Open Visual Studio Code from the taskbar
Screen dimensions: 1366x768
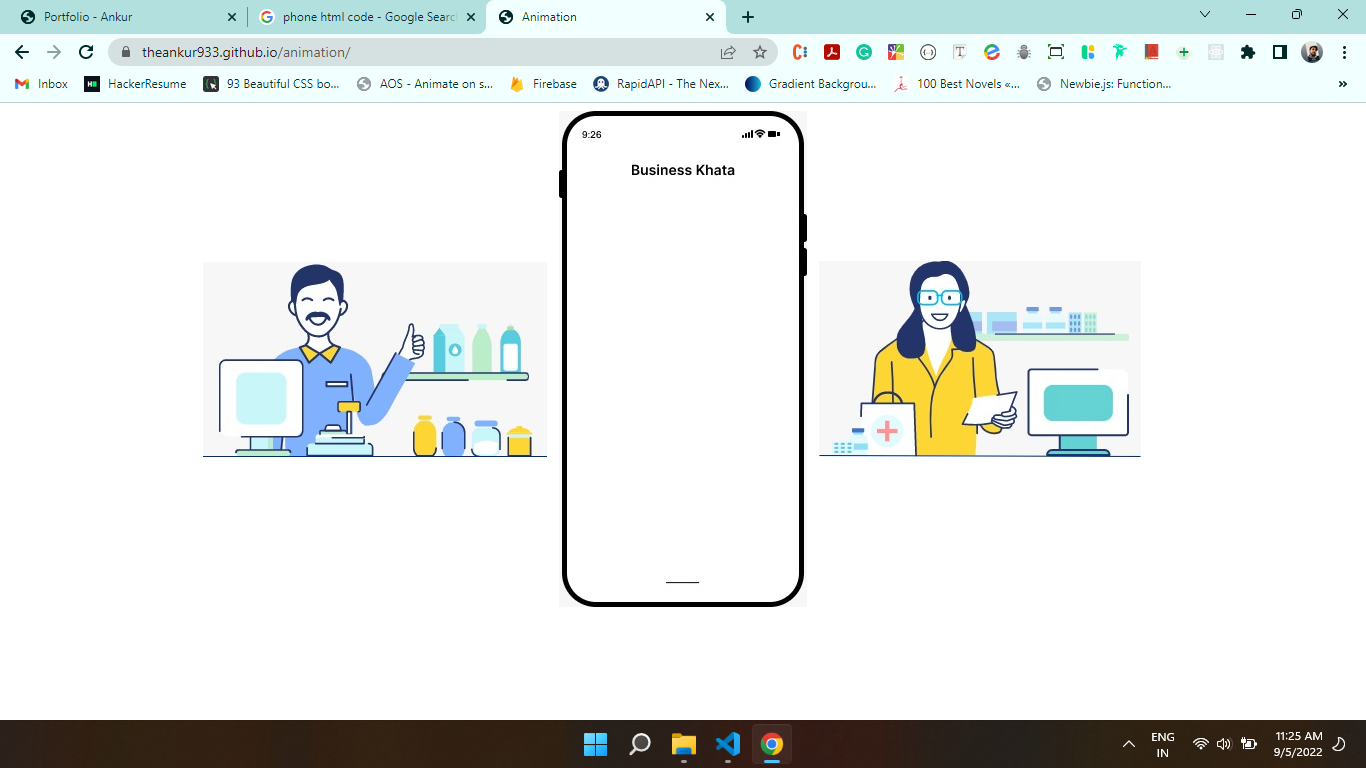tap(728, 744)
